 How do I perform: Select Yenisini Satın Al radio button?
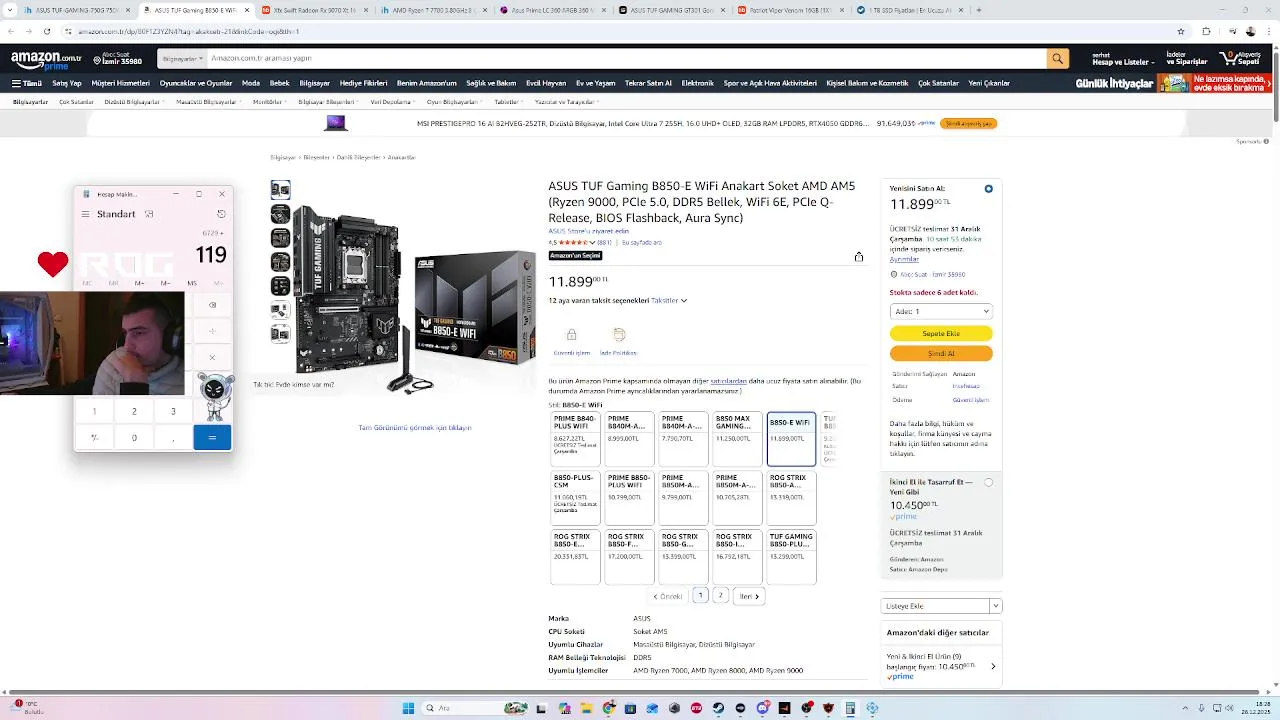(x=988, y=189)
